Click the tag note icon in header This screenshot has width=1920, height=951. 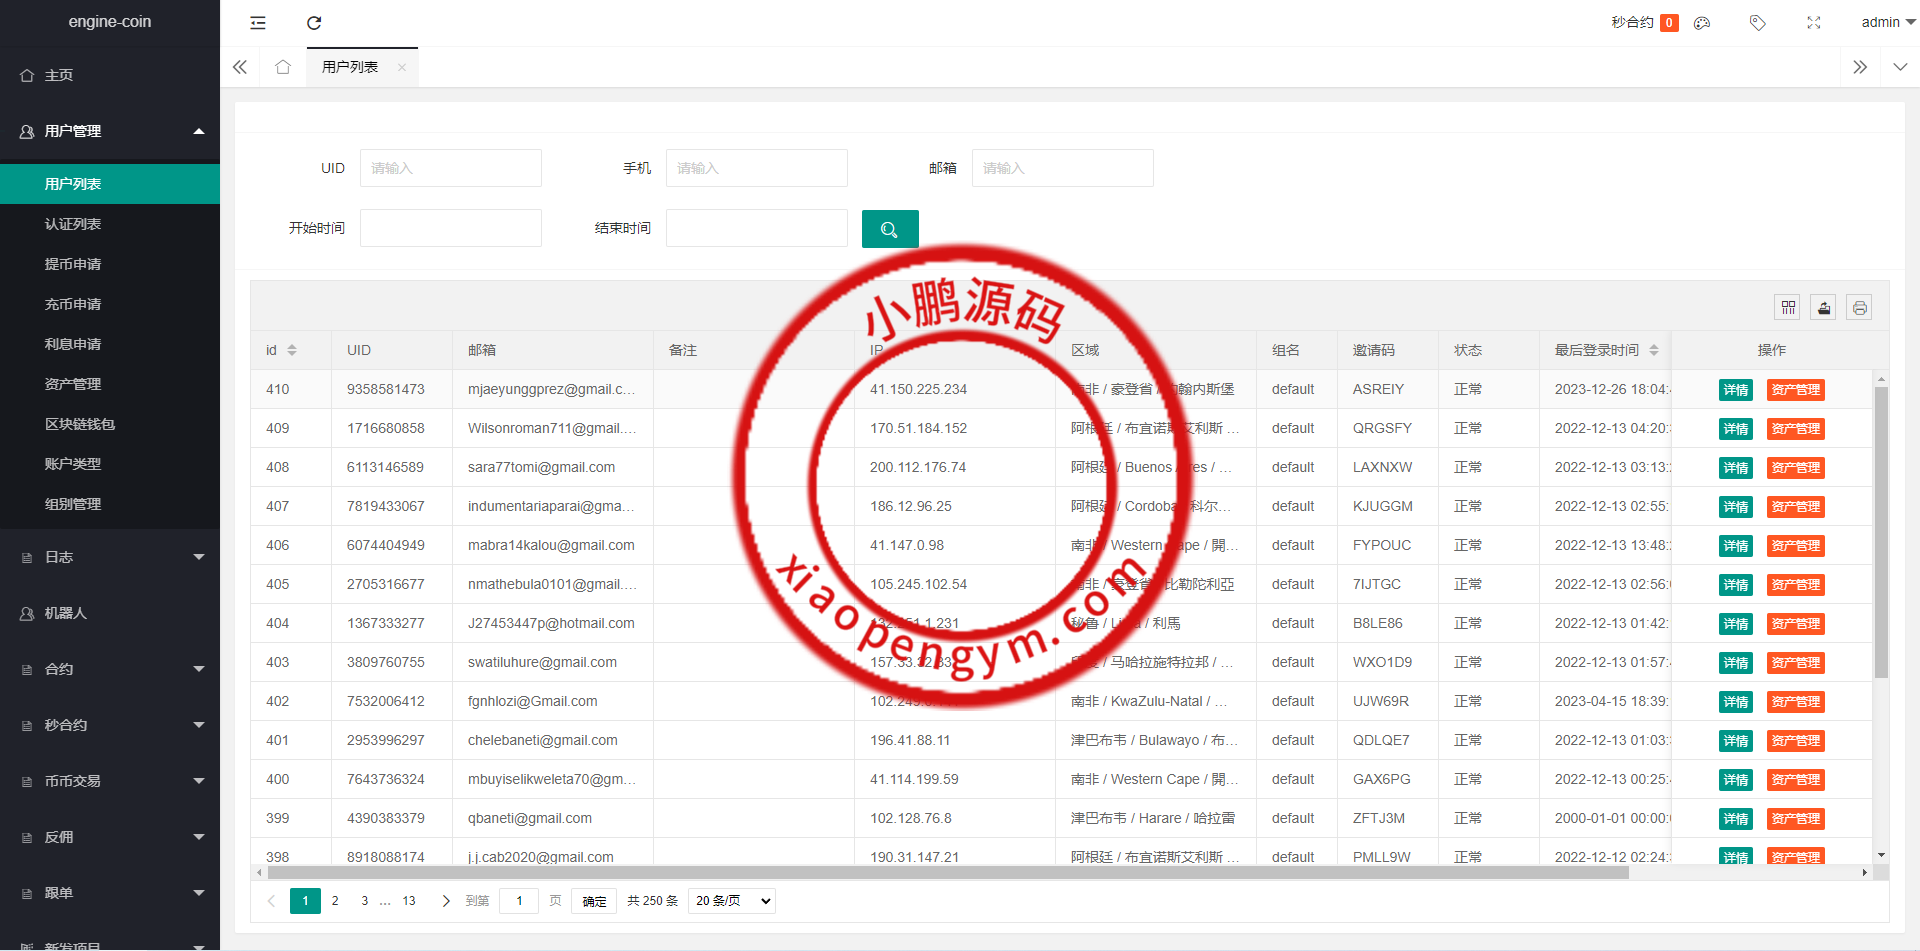coord(1757,23)
